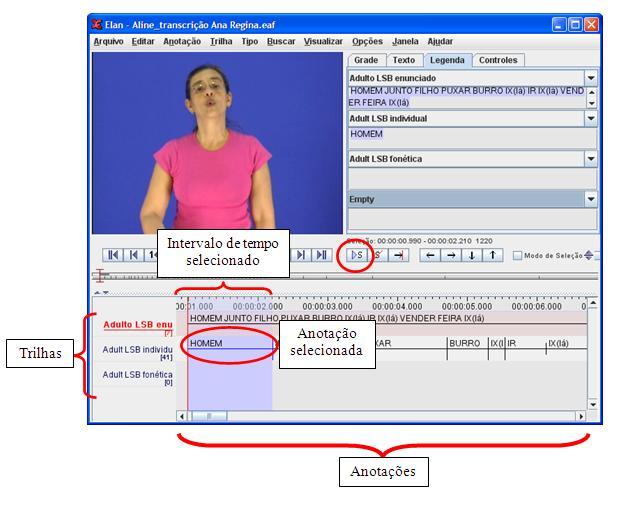Click the selection mode up-down arrows
The width and height of the screenshot is (624, 518).
pyautogui.click(x=589, y=256)
